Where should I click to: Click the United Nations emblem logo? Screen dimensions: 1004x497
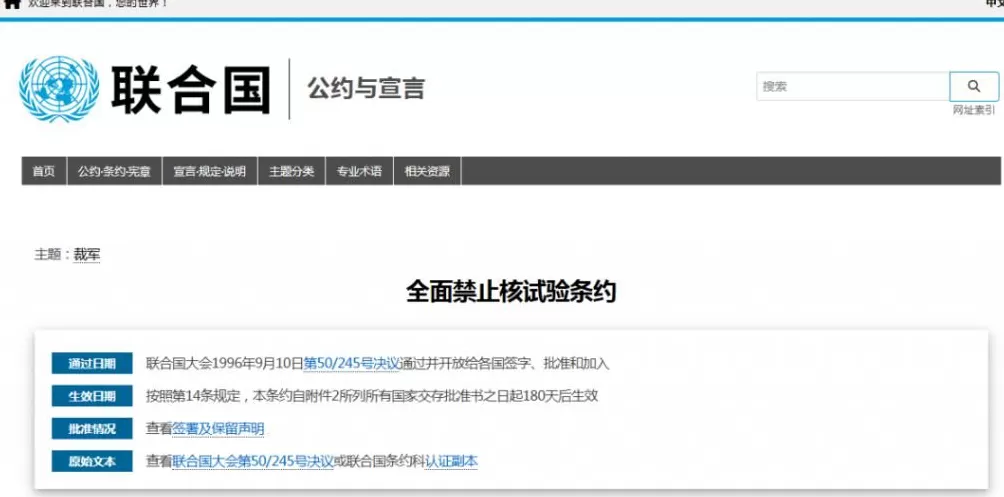(x=59, y=88)
